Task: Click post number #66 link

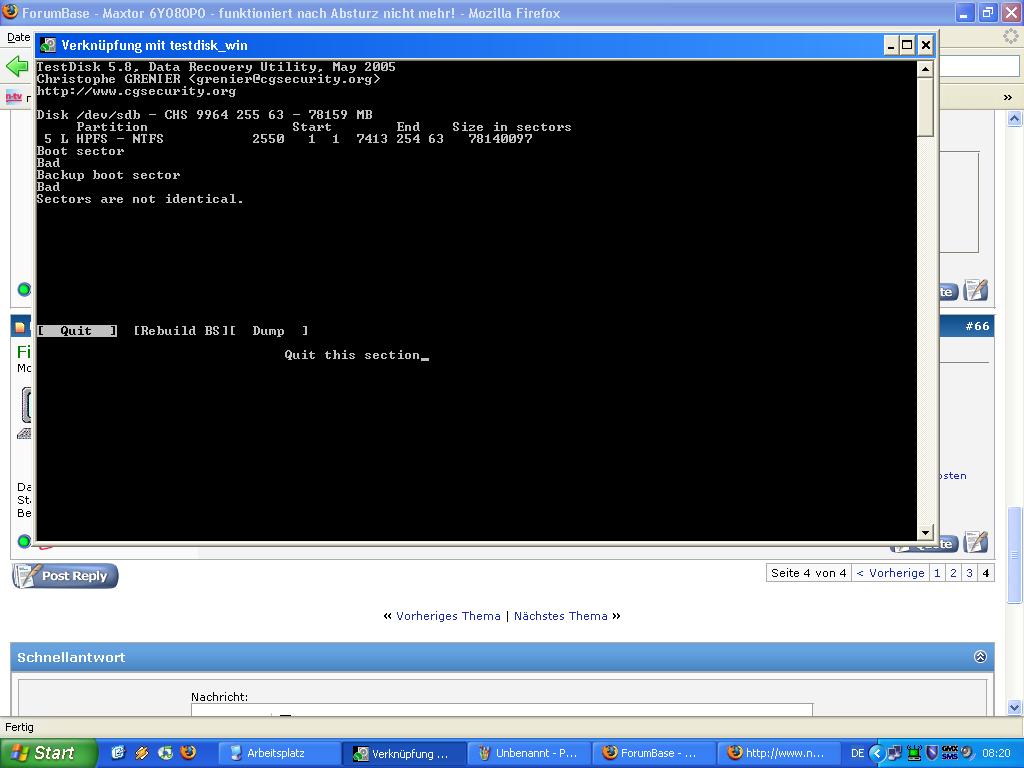Action: click(977, 326)
